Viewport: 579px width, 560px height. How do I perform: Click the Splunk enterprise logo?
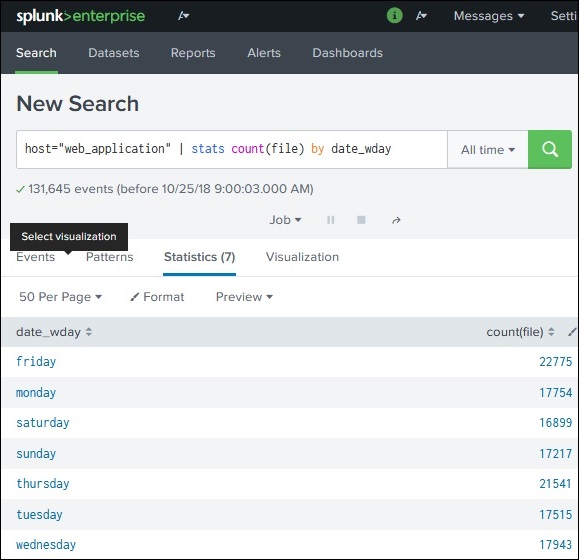click(80, 16)
